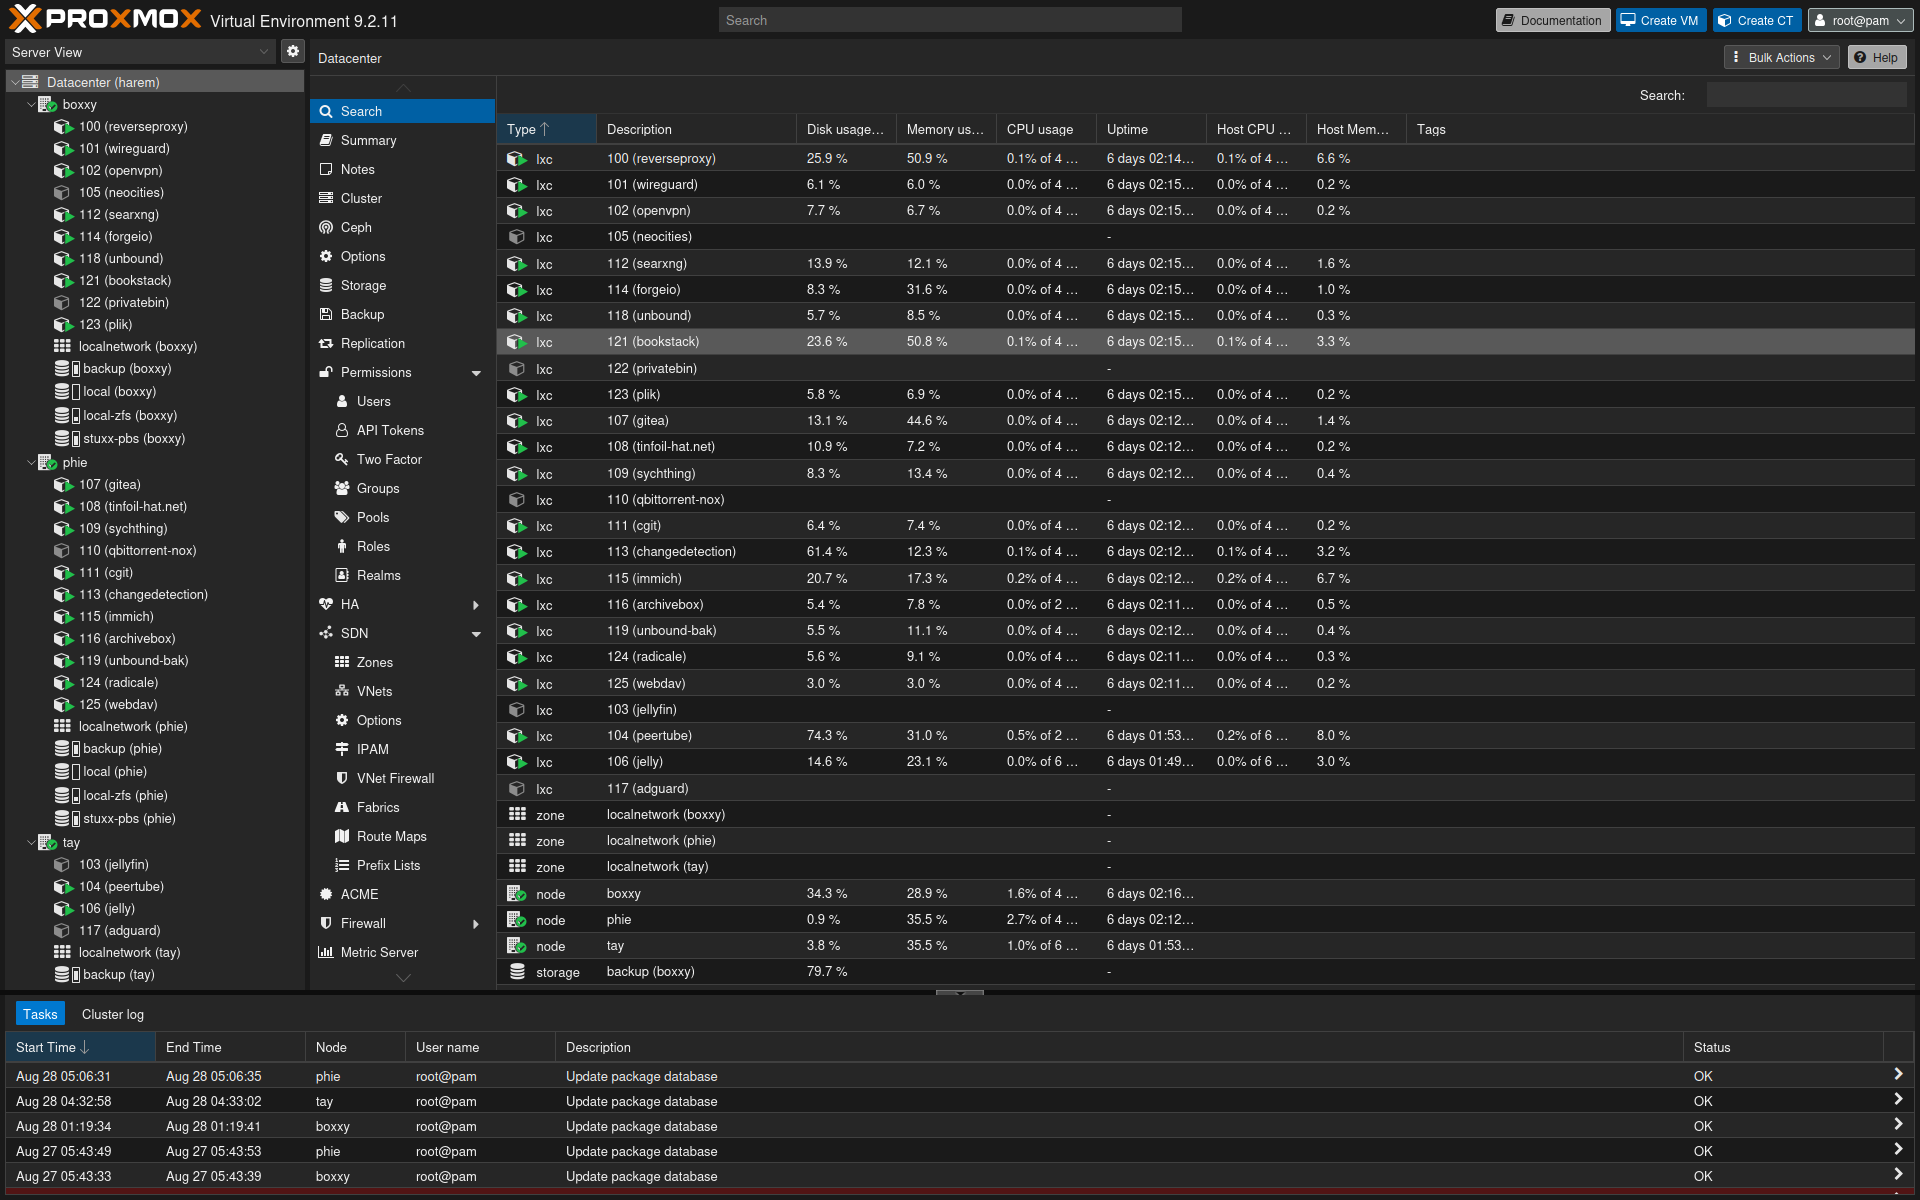Click the Storage database icon in the side menu
The height and width of the screenshot is (1200, 1920).
coord(326,285)
